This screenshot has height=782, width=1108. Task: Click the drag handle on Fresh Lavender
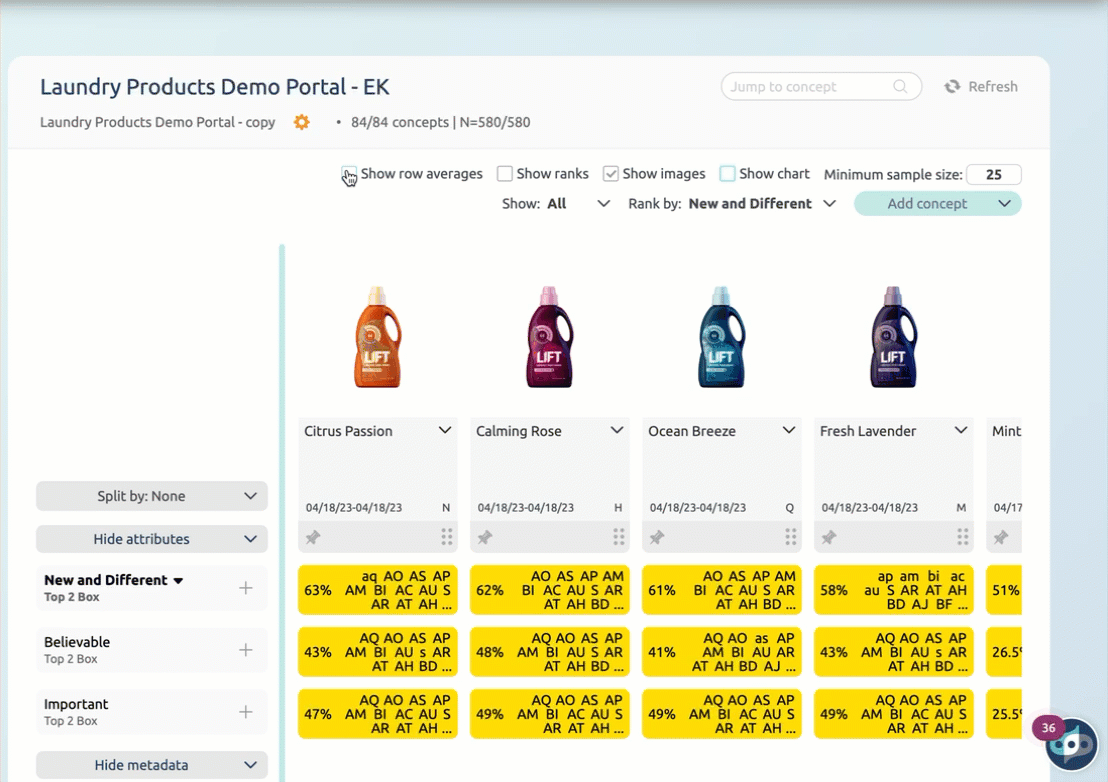(963, 538)
